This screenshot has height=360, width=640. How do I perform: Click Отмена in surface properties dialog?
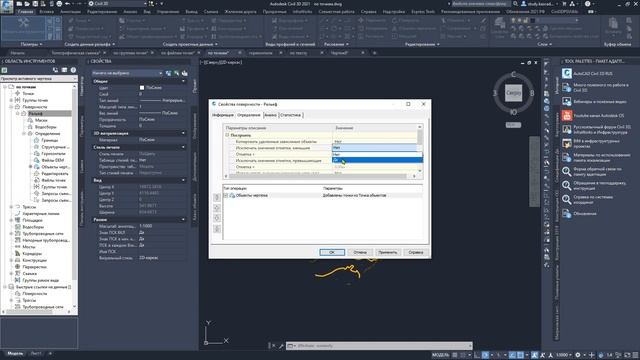[x=360, y=252]
